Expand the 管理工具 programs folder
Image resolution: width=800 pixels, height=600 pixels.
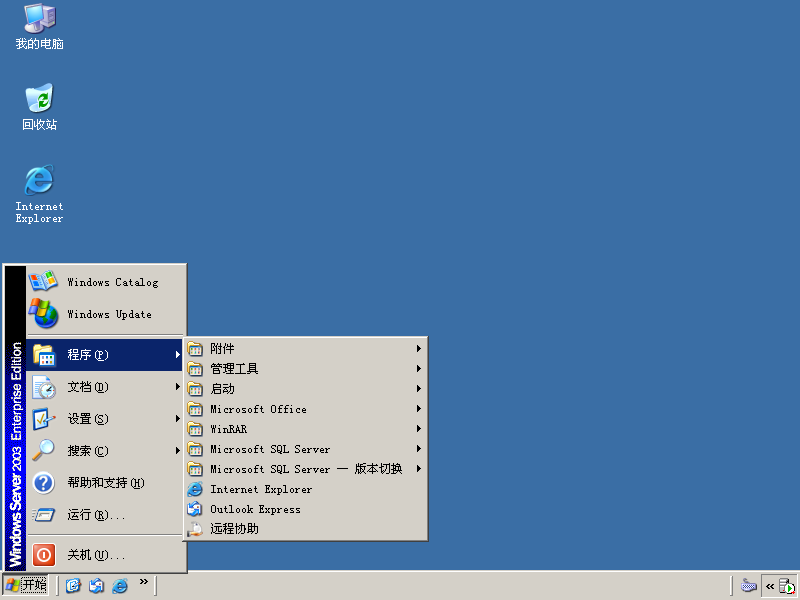[305, 368]
